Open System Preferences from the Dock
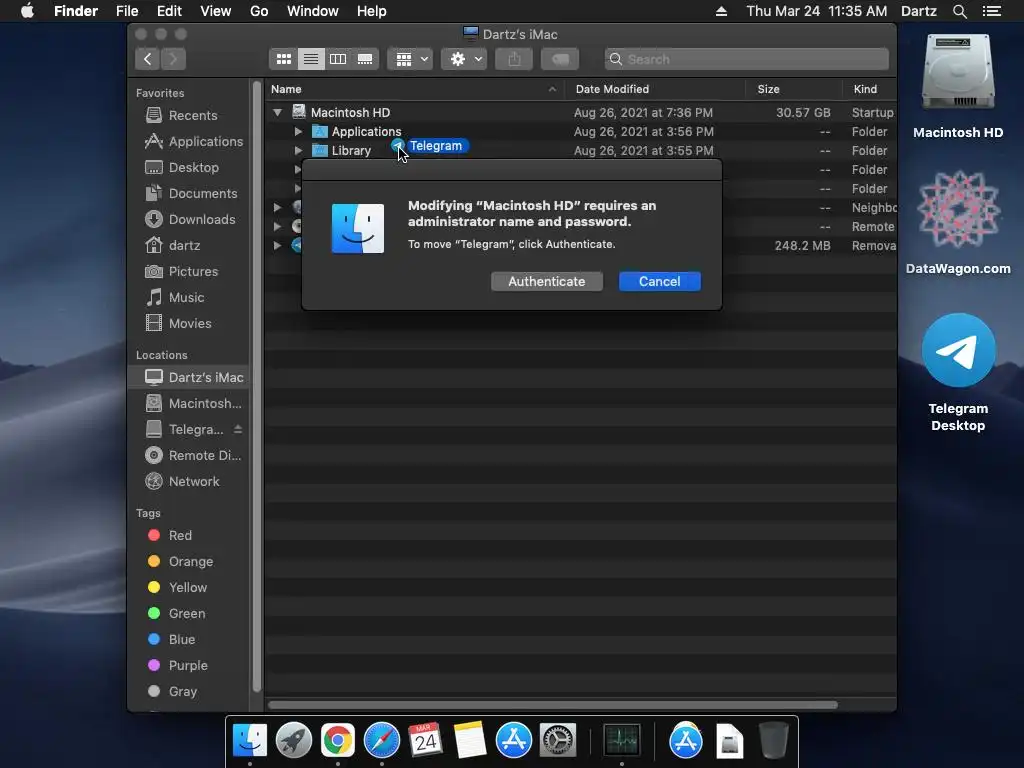Screen dimensions: 1024x768 [558, 741]
